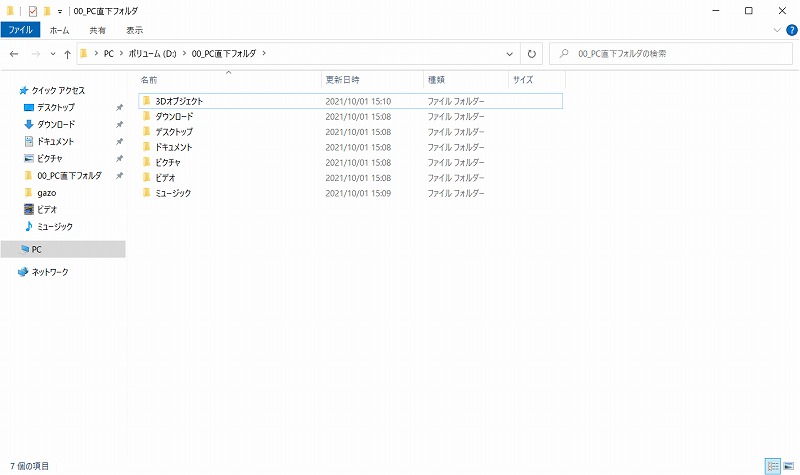This screenshot has width=800, height=475.
Task: Switch to details view in status bar
Action: pyautogui.click(x=772, y=466)
